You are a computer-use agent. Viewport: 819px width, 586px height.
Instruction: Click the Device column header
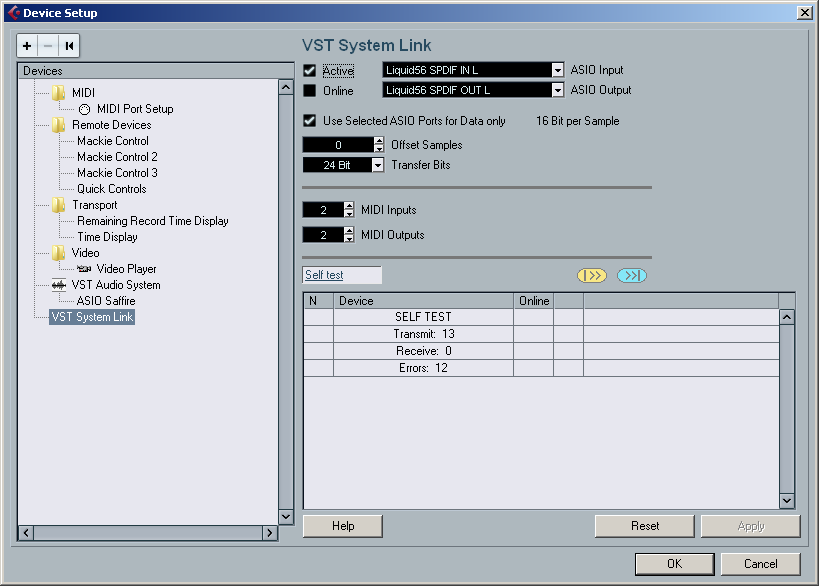pyautogui.click(x=424, y=301)
